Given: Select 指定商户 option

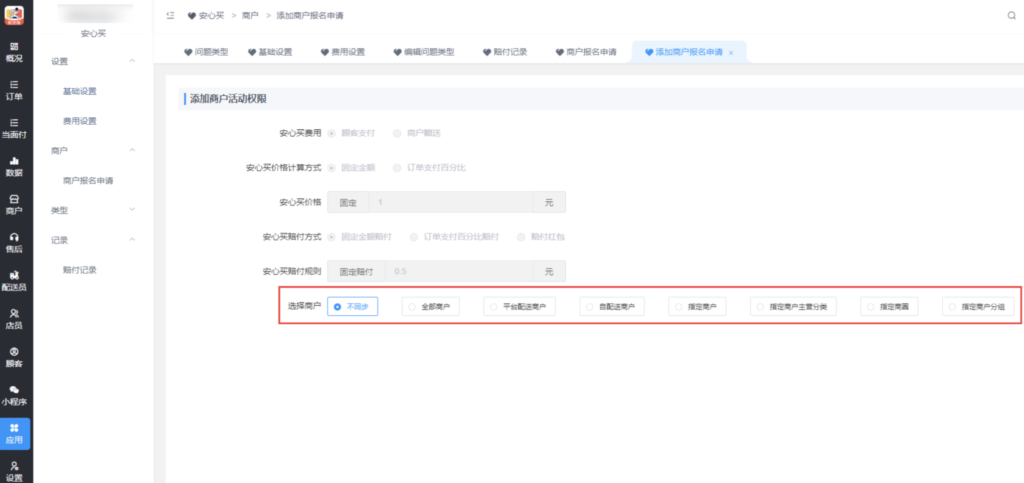Looking at the screenshot, I should (x=697, y=306).
